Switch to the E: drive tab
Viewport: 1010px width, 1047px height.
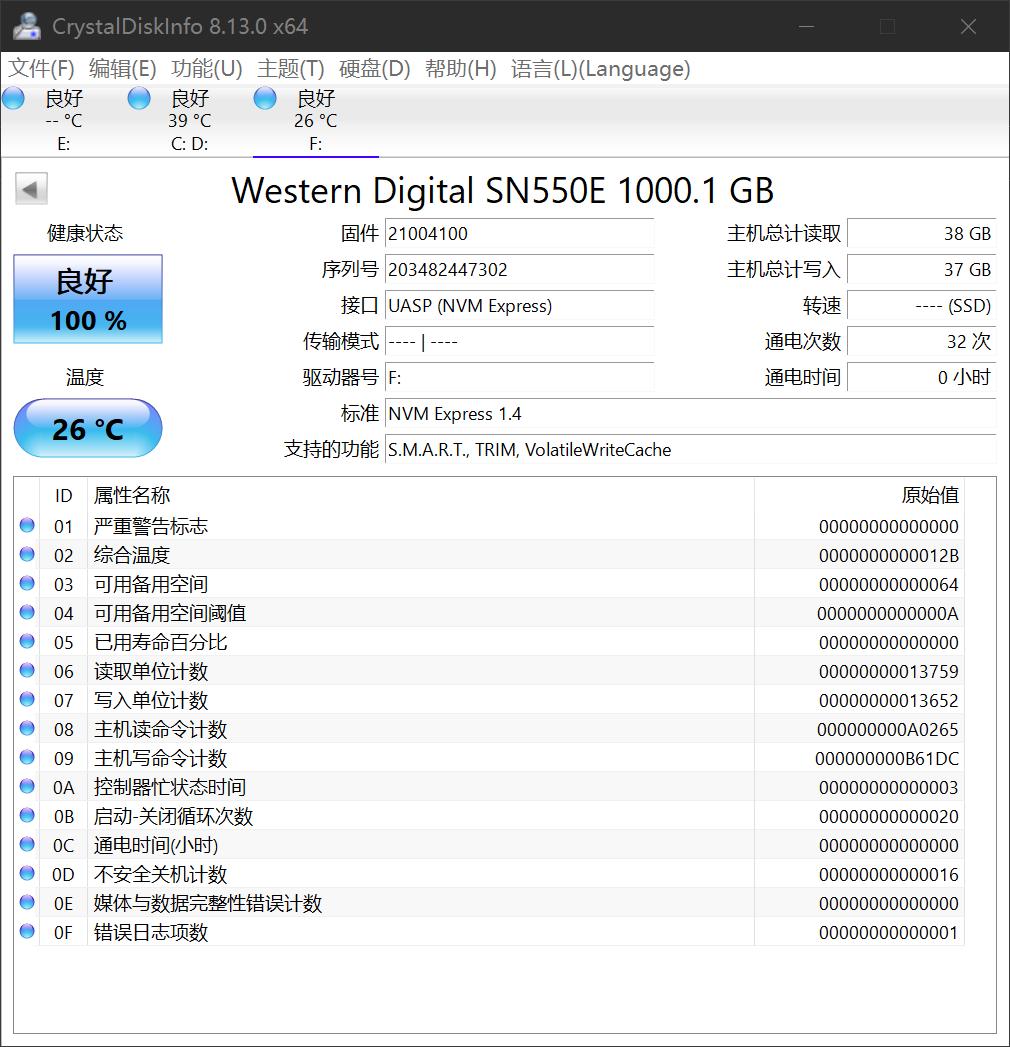(63, 120)
